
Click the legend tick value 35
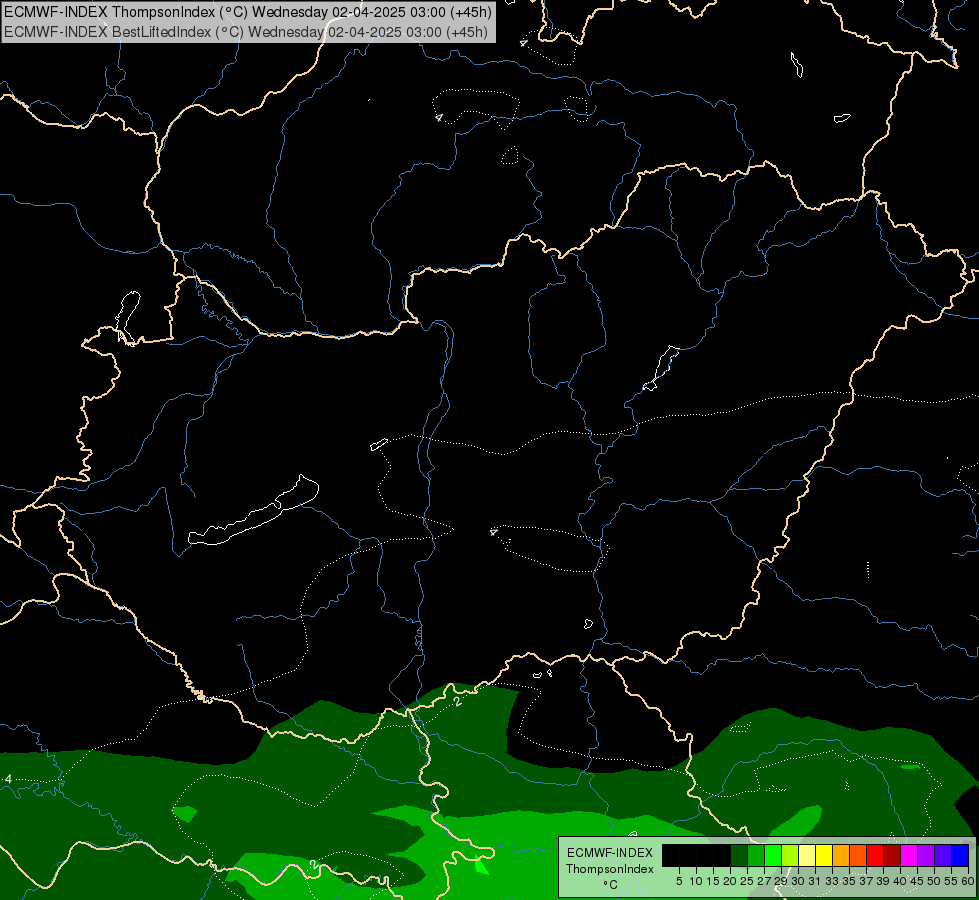[x=849, y=881]
